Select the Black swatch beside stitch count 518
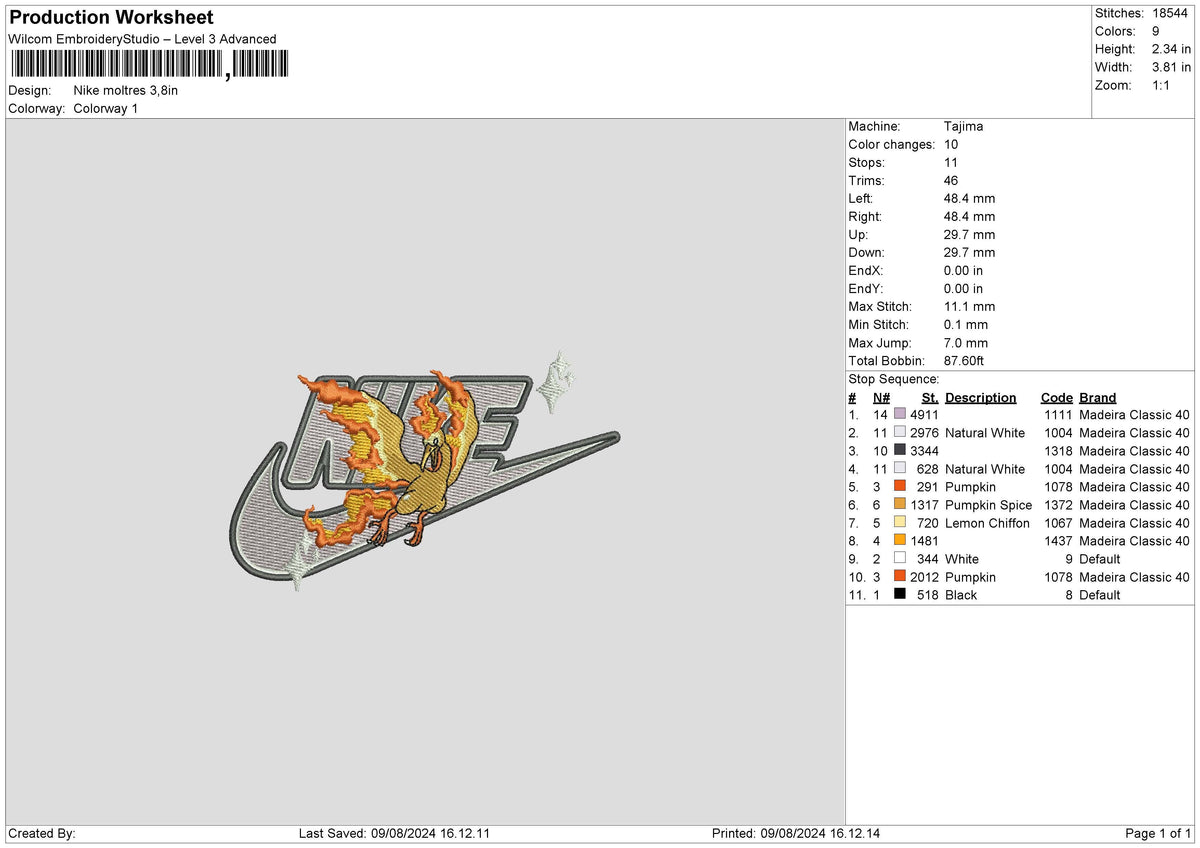 coord(900,594)
